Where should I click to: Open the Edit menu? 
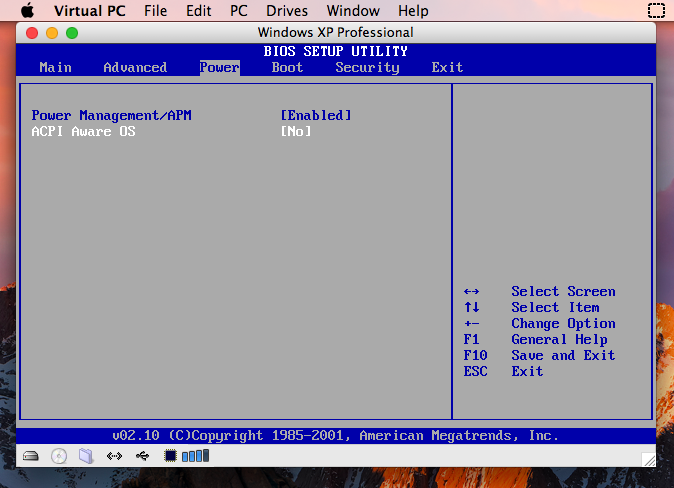click(x=198, y=10)
